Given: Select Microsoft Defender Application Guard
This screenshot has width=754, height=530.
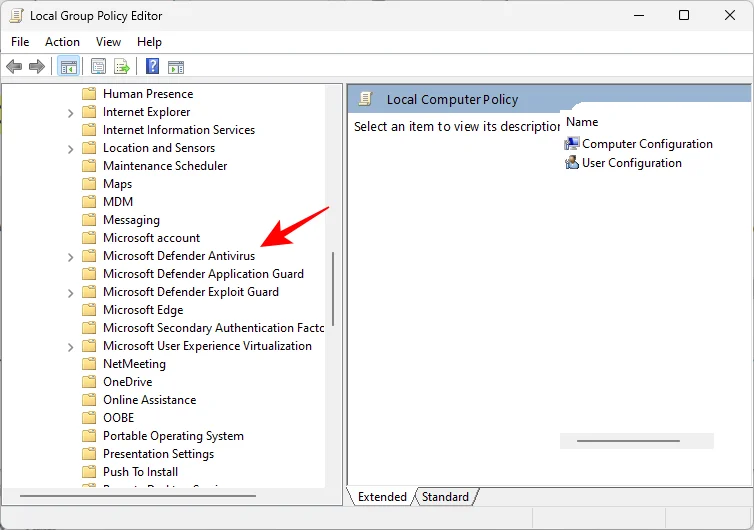Looking at the screenshot, I should tap(203, 274).
